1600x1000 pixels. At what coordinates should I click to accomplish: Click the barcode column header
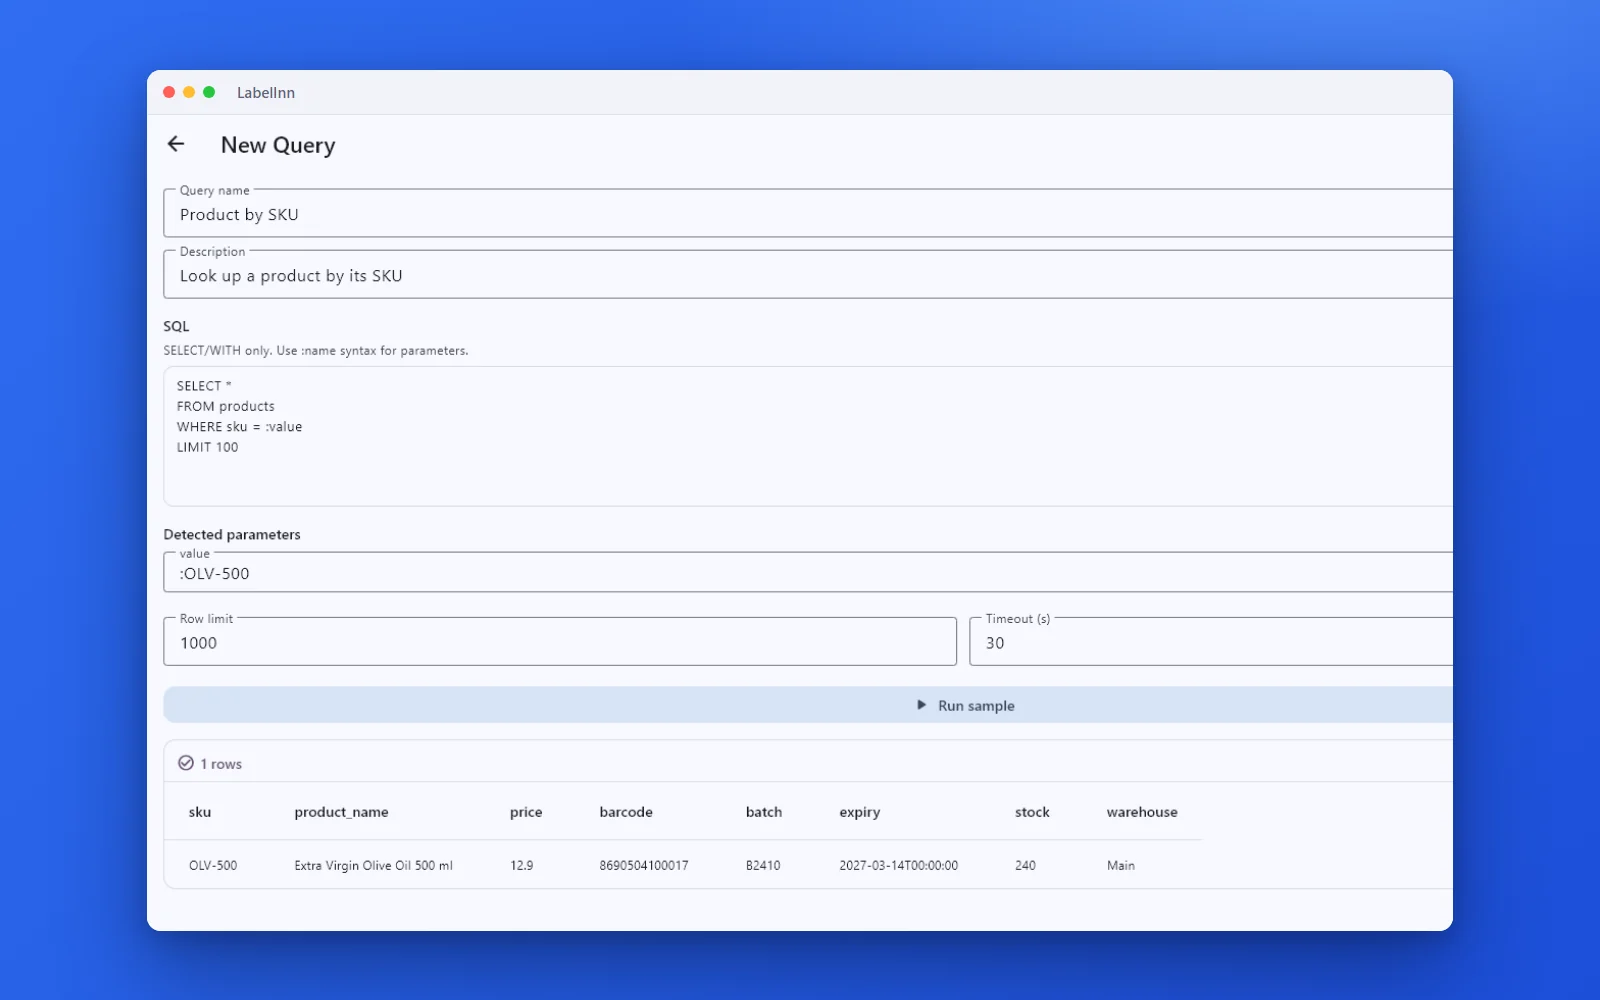point(626,812)
